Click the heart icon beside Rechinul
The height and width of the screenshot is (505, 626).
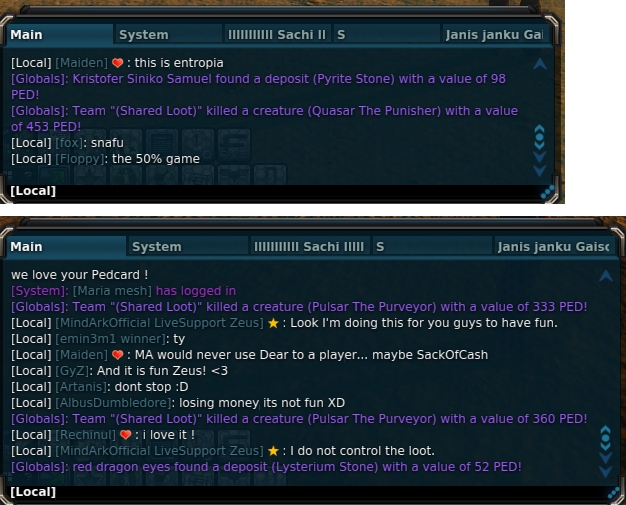(125, 435)
